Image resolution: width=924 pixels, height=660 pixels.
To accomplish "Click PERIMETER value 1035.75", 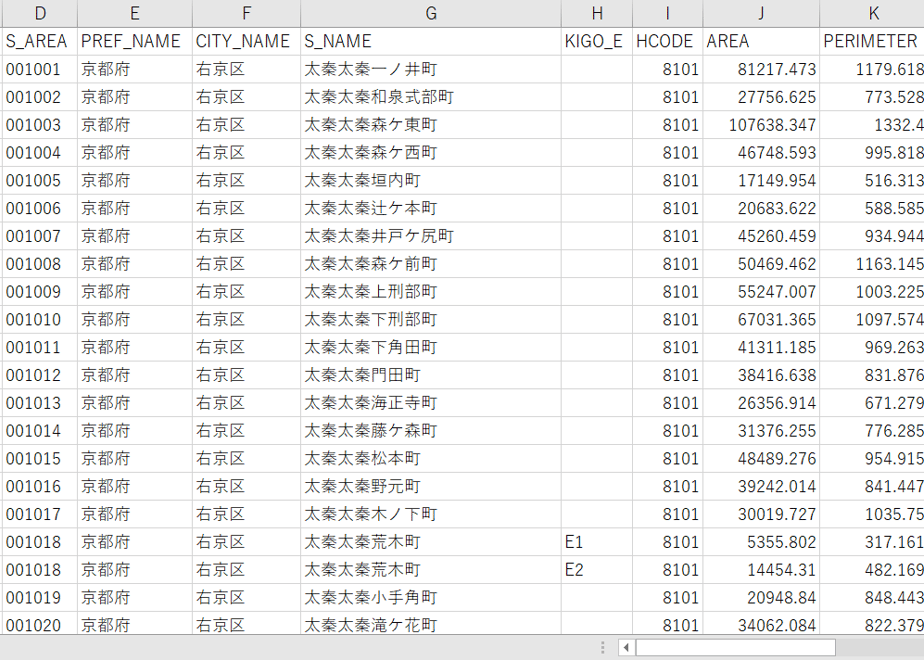I will click(872, 514).
